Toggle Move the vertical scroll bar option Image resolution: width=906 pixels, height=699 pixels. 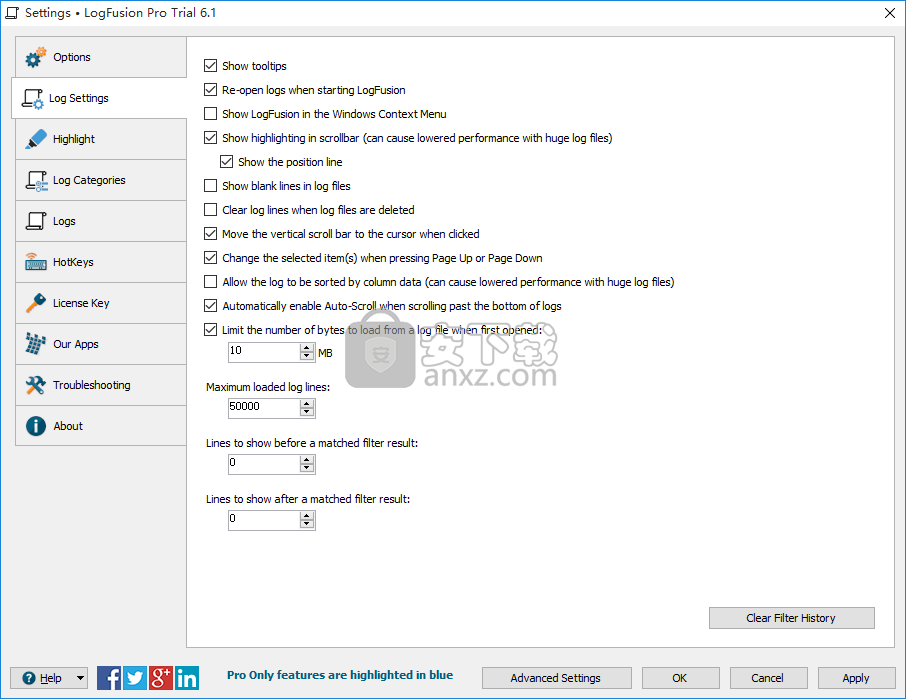point(210,234)
